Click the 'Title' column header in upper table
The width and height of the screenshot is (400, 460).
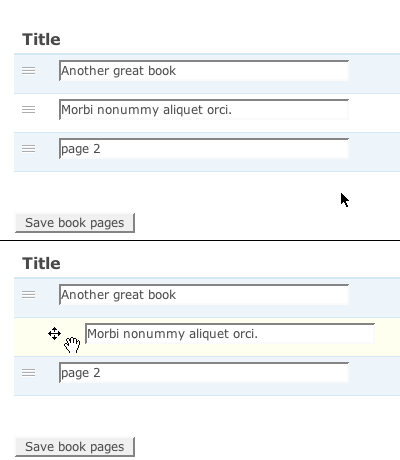(41, 39)
